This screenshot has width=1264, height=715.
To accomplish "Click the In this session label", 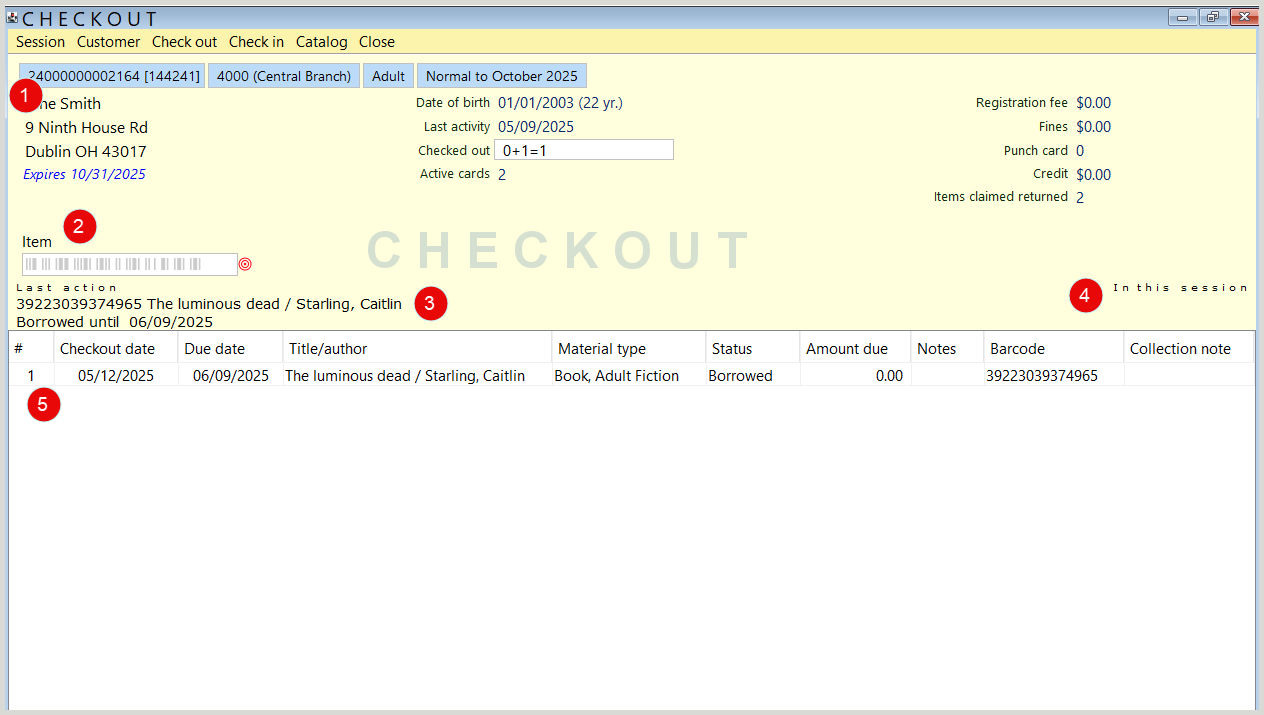I will pos(1181,288).
